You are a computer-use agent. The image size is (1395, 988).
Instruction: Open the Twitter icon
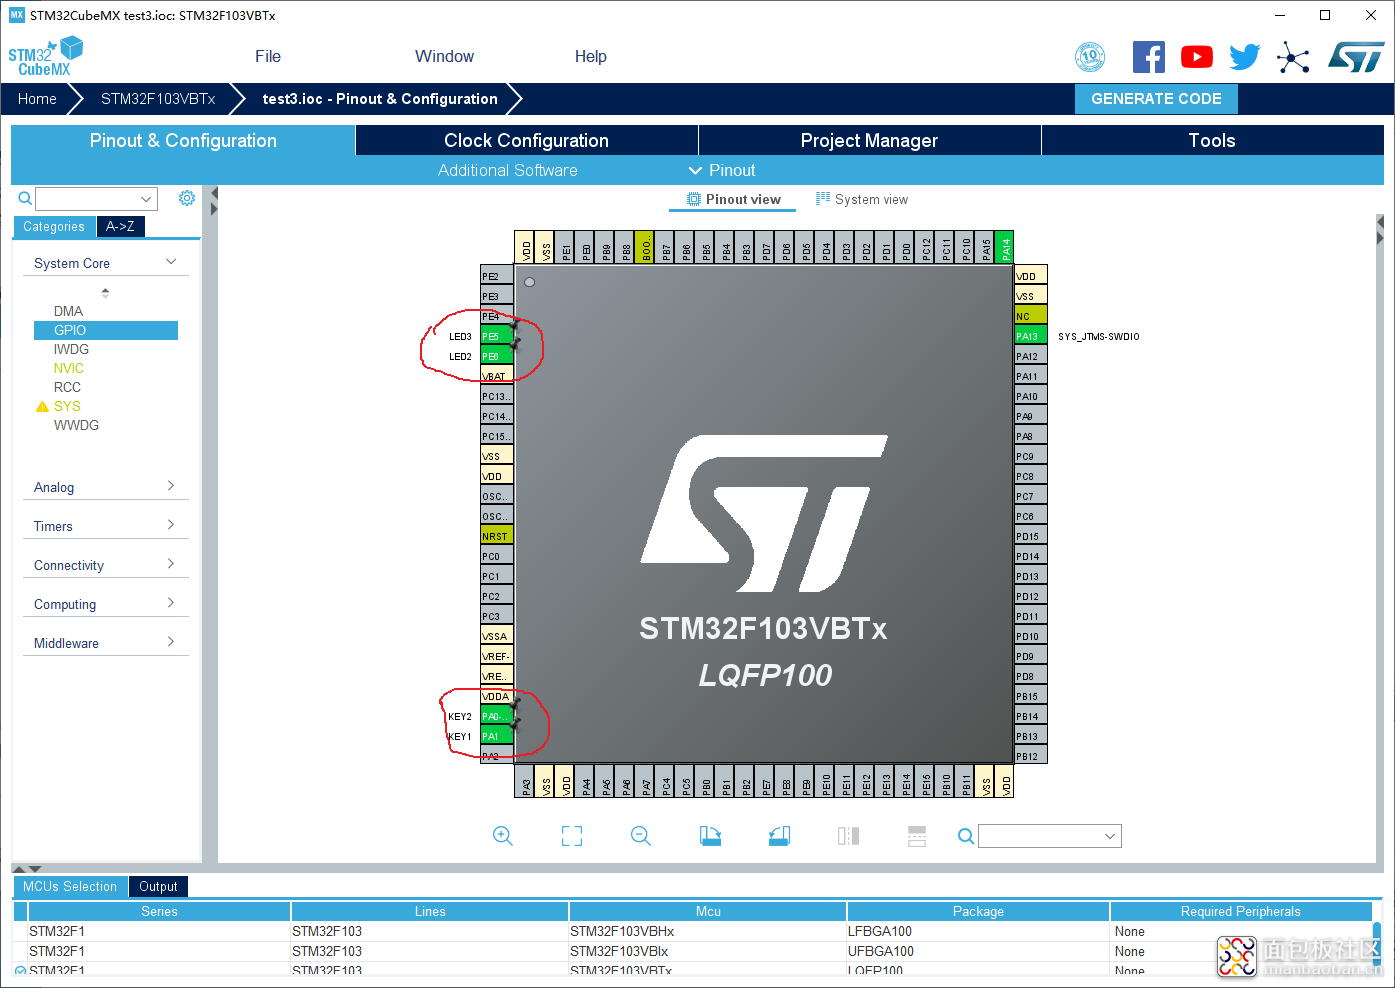pyautogui.click(x=1245, y=57)
